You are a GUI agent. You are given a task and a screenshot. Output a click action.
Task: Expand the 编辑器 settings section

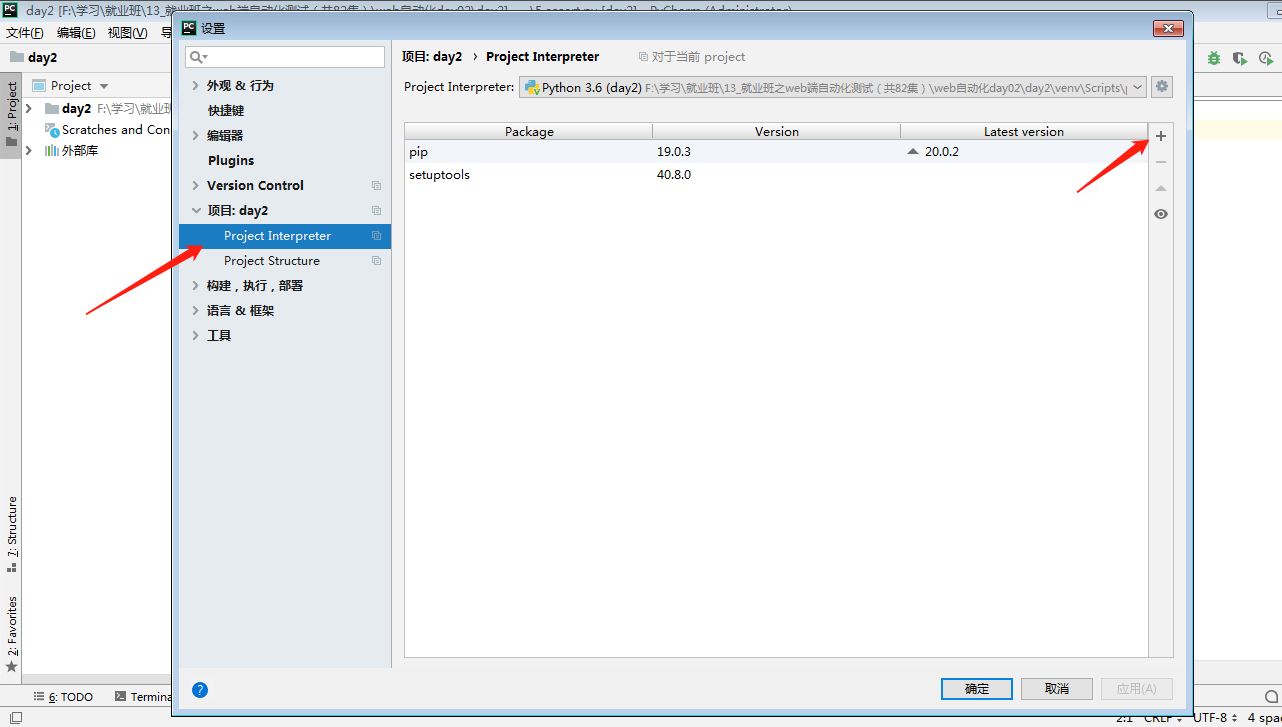click(196, 136)
